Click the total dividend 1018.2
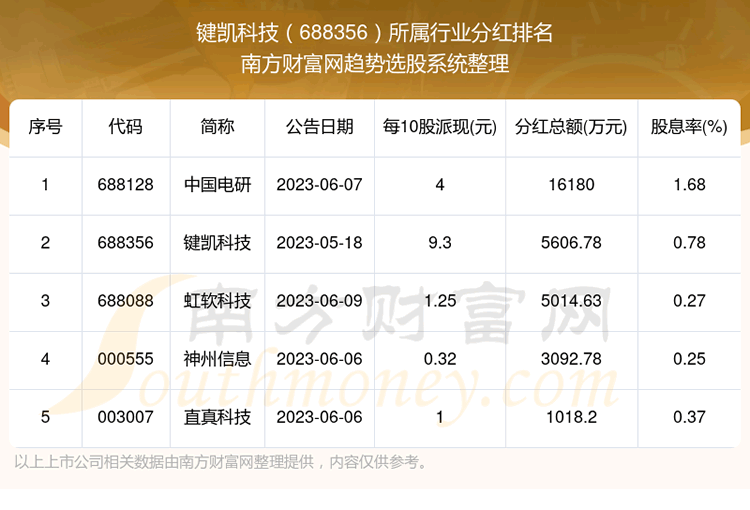The height and width of the screenshot is (510, 750). pyautogui.click(x=571, y=417)
